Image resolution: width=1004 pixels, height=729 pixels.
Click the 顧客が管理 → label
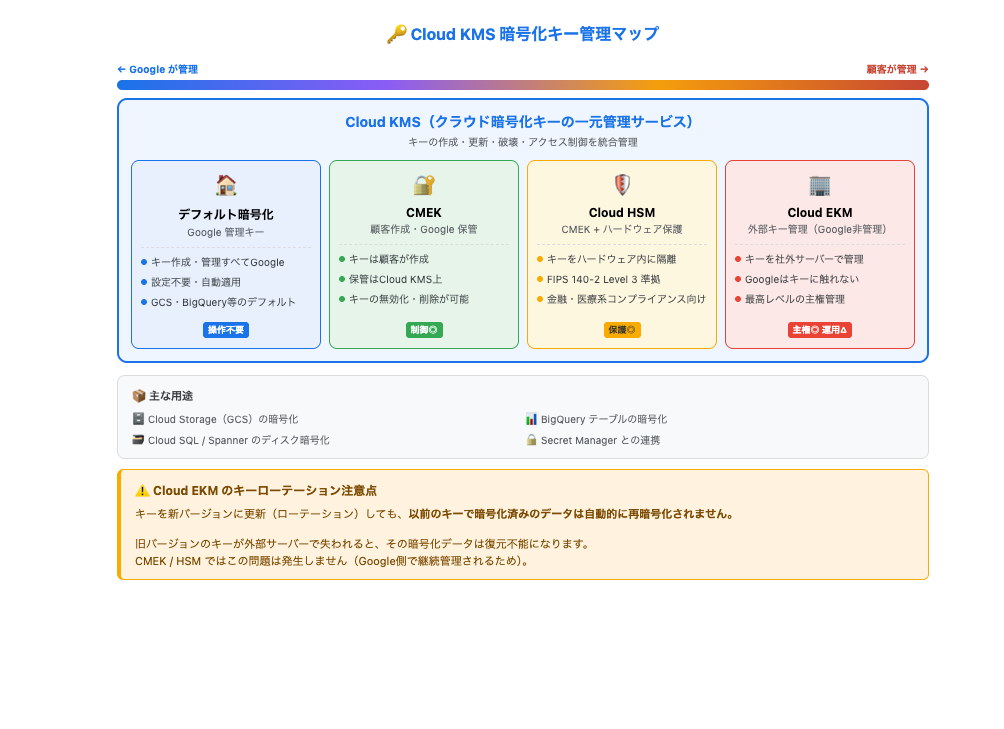tap(897, 69)
